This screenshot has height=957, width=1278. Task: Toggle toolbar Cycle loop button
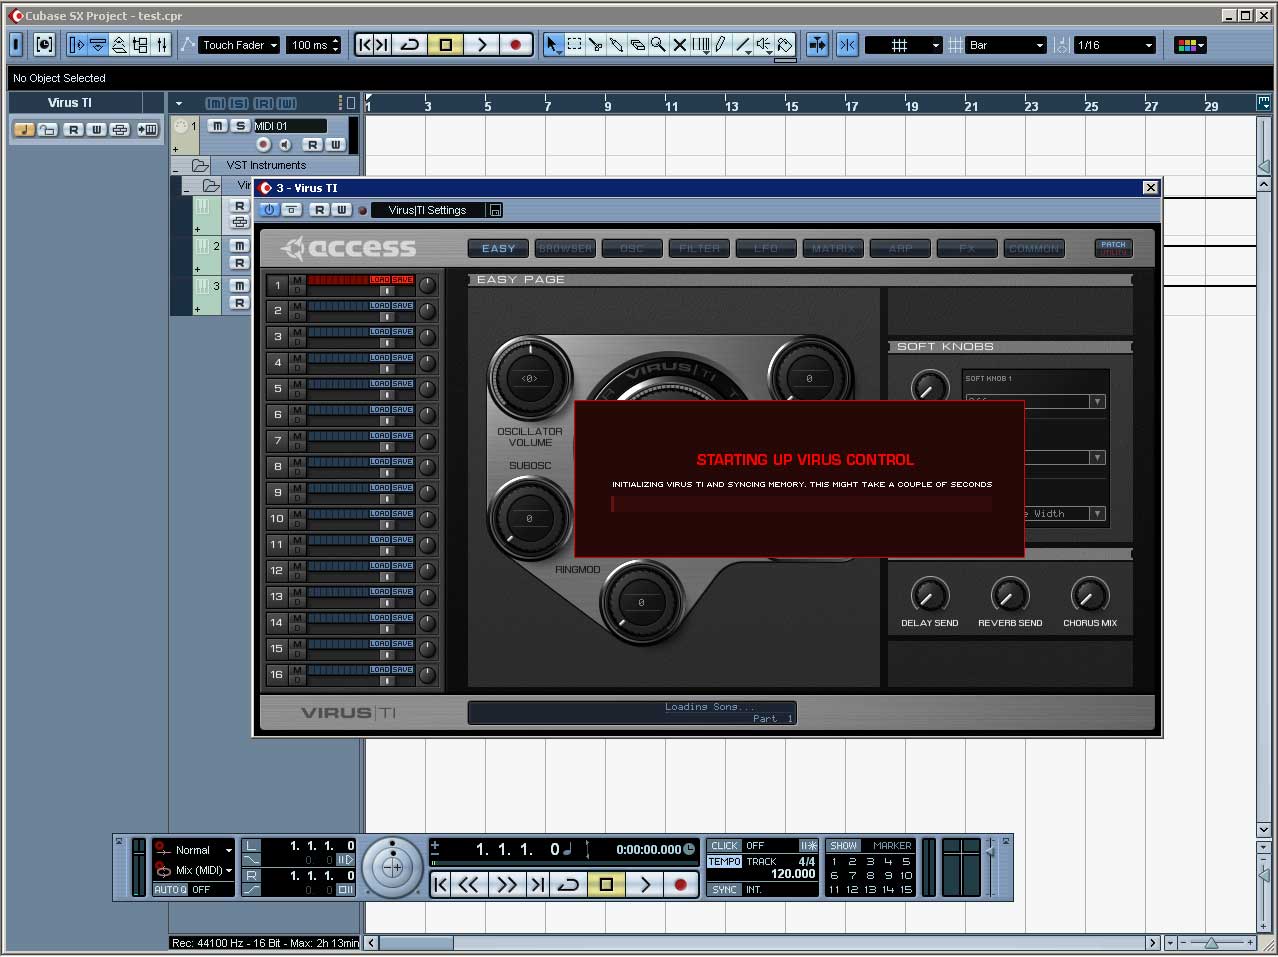coord(410,45)
